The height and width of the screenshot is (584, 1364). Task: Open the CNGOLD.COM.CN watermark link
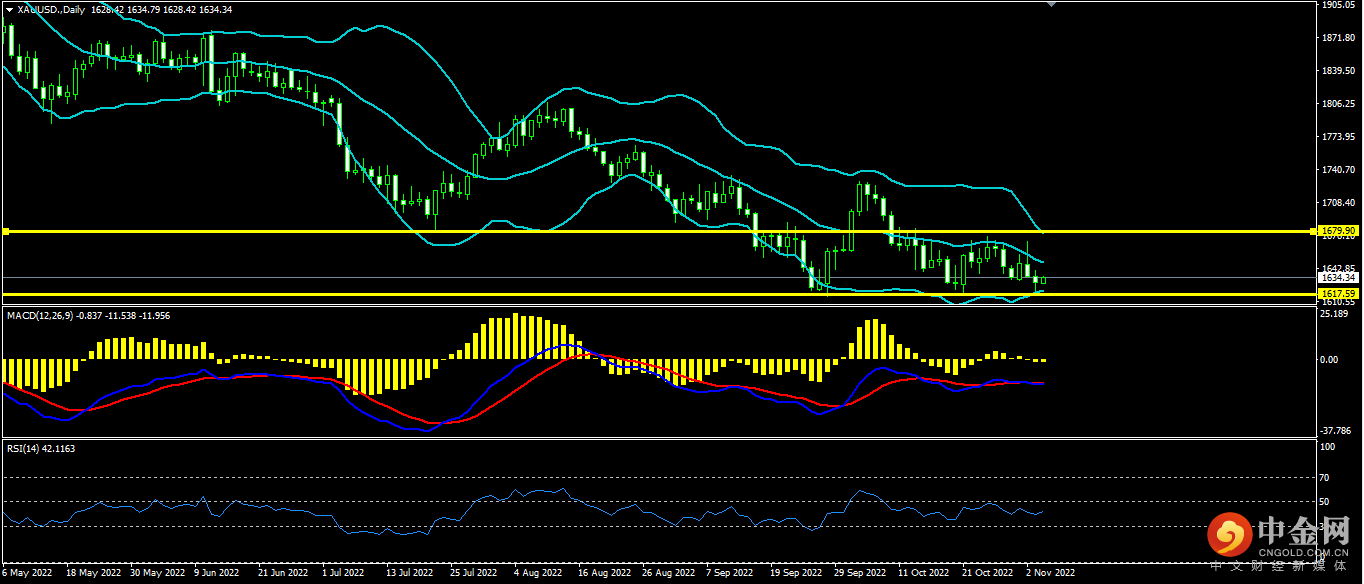pyautogui.click(x=1305, y=551)
